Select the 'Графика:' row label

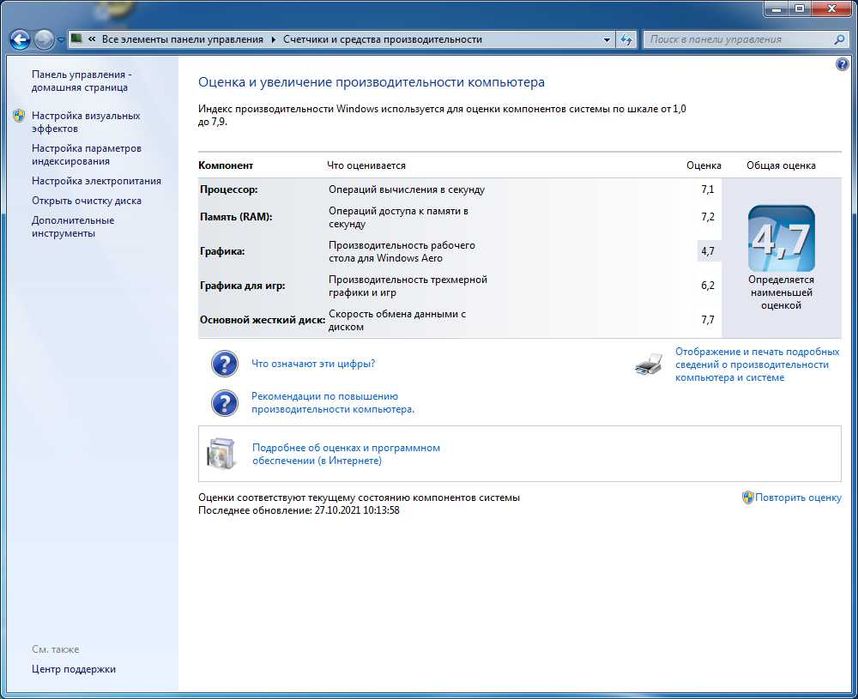click(222, 251)
